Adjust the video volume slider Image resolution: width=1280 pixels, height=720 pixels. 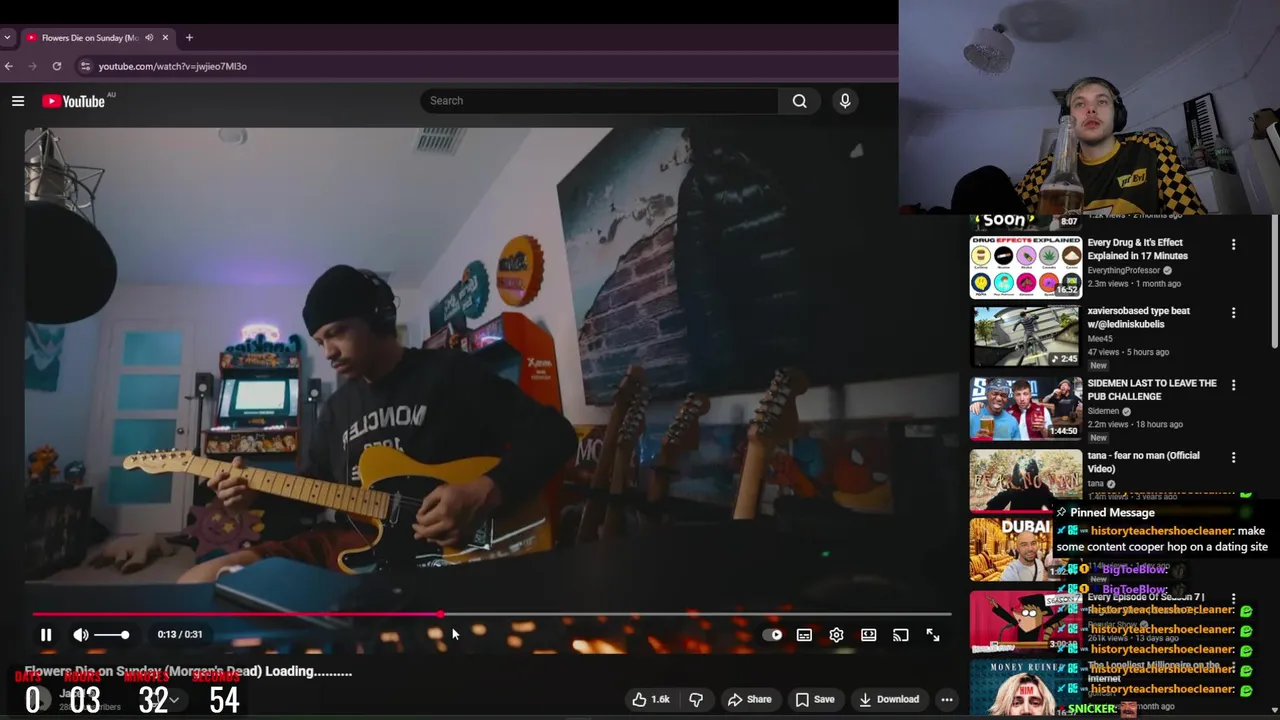tap(112, 635)
